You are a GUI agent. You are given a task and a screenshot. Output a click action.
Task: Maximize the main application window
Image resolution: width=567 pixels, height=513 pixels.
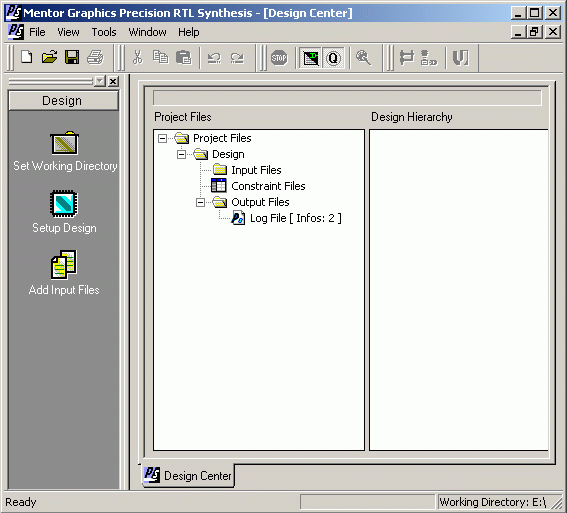pyautogui.click(x=534, y=13)
